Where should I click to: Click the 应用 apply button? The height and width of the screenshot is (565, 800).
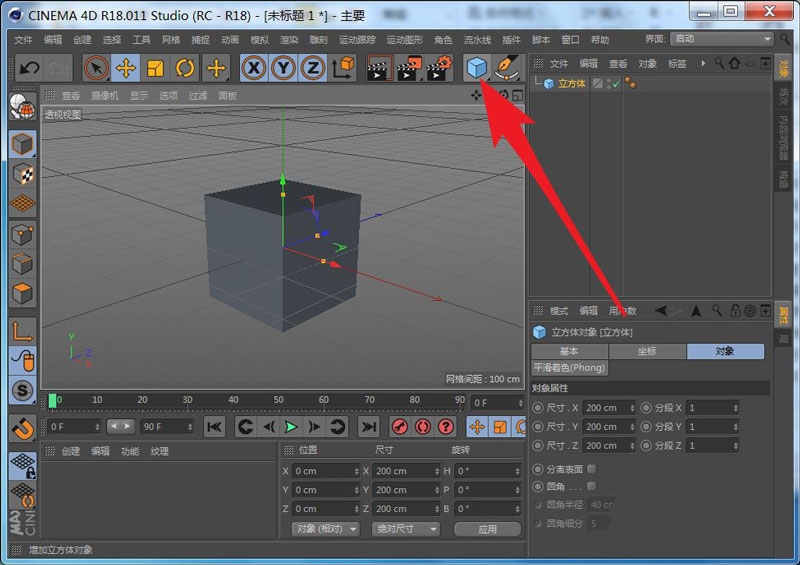(487, 529)
